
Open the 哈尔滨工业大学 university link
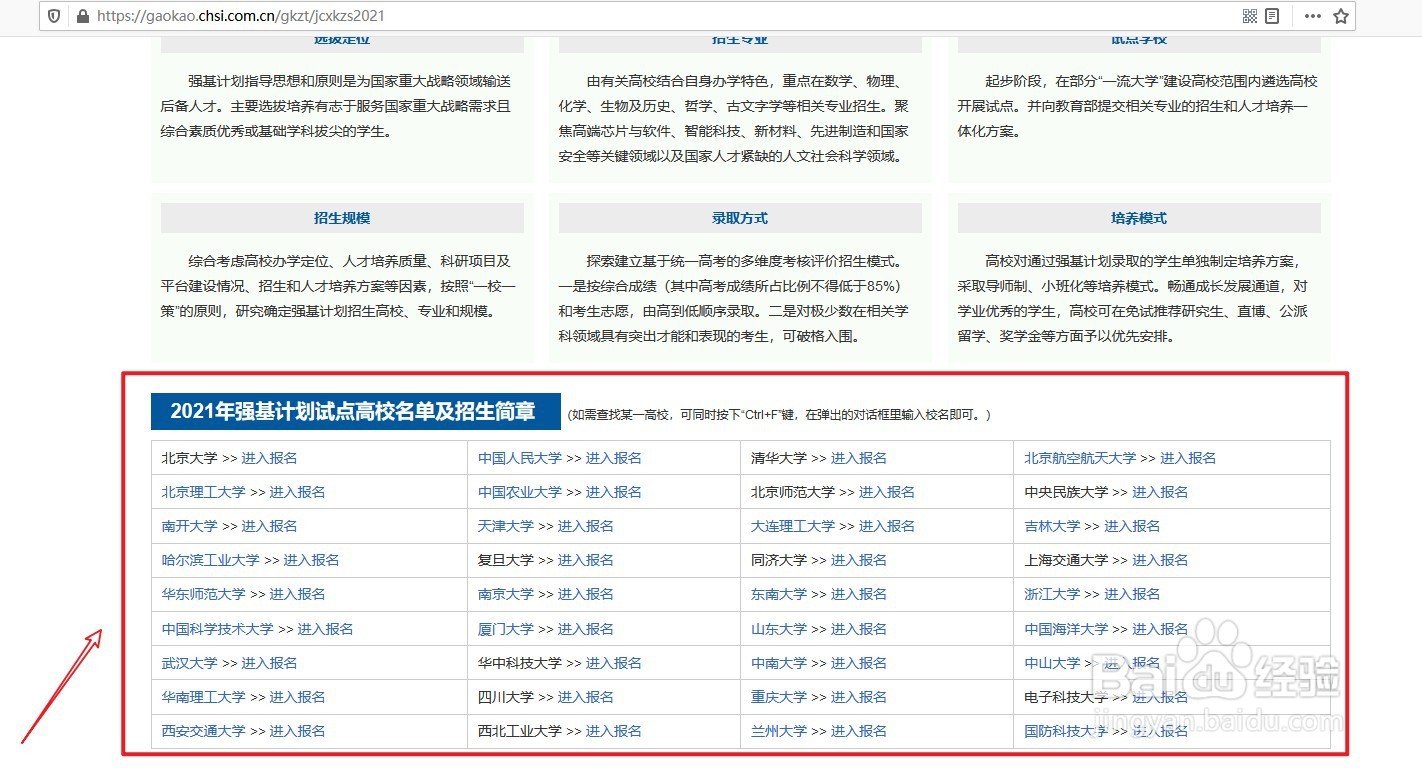coord(211,560)
